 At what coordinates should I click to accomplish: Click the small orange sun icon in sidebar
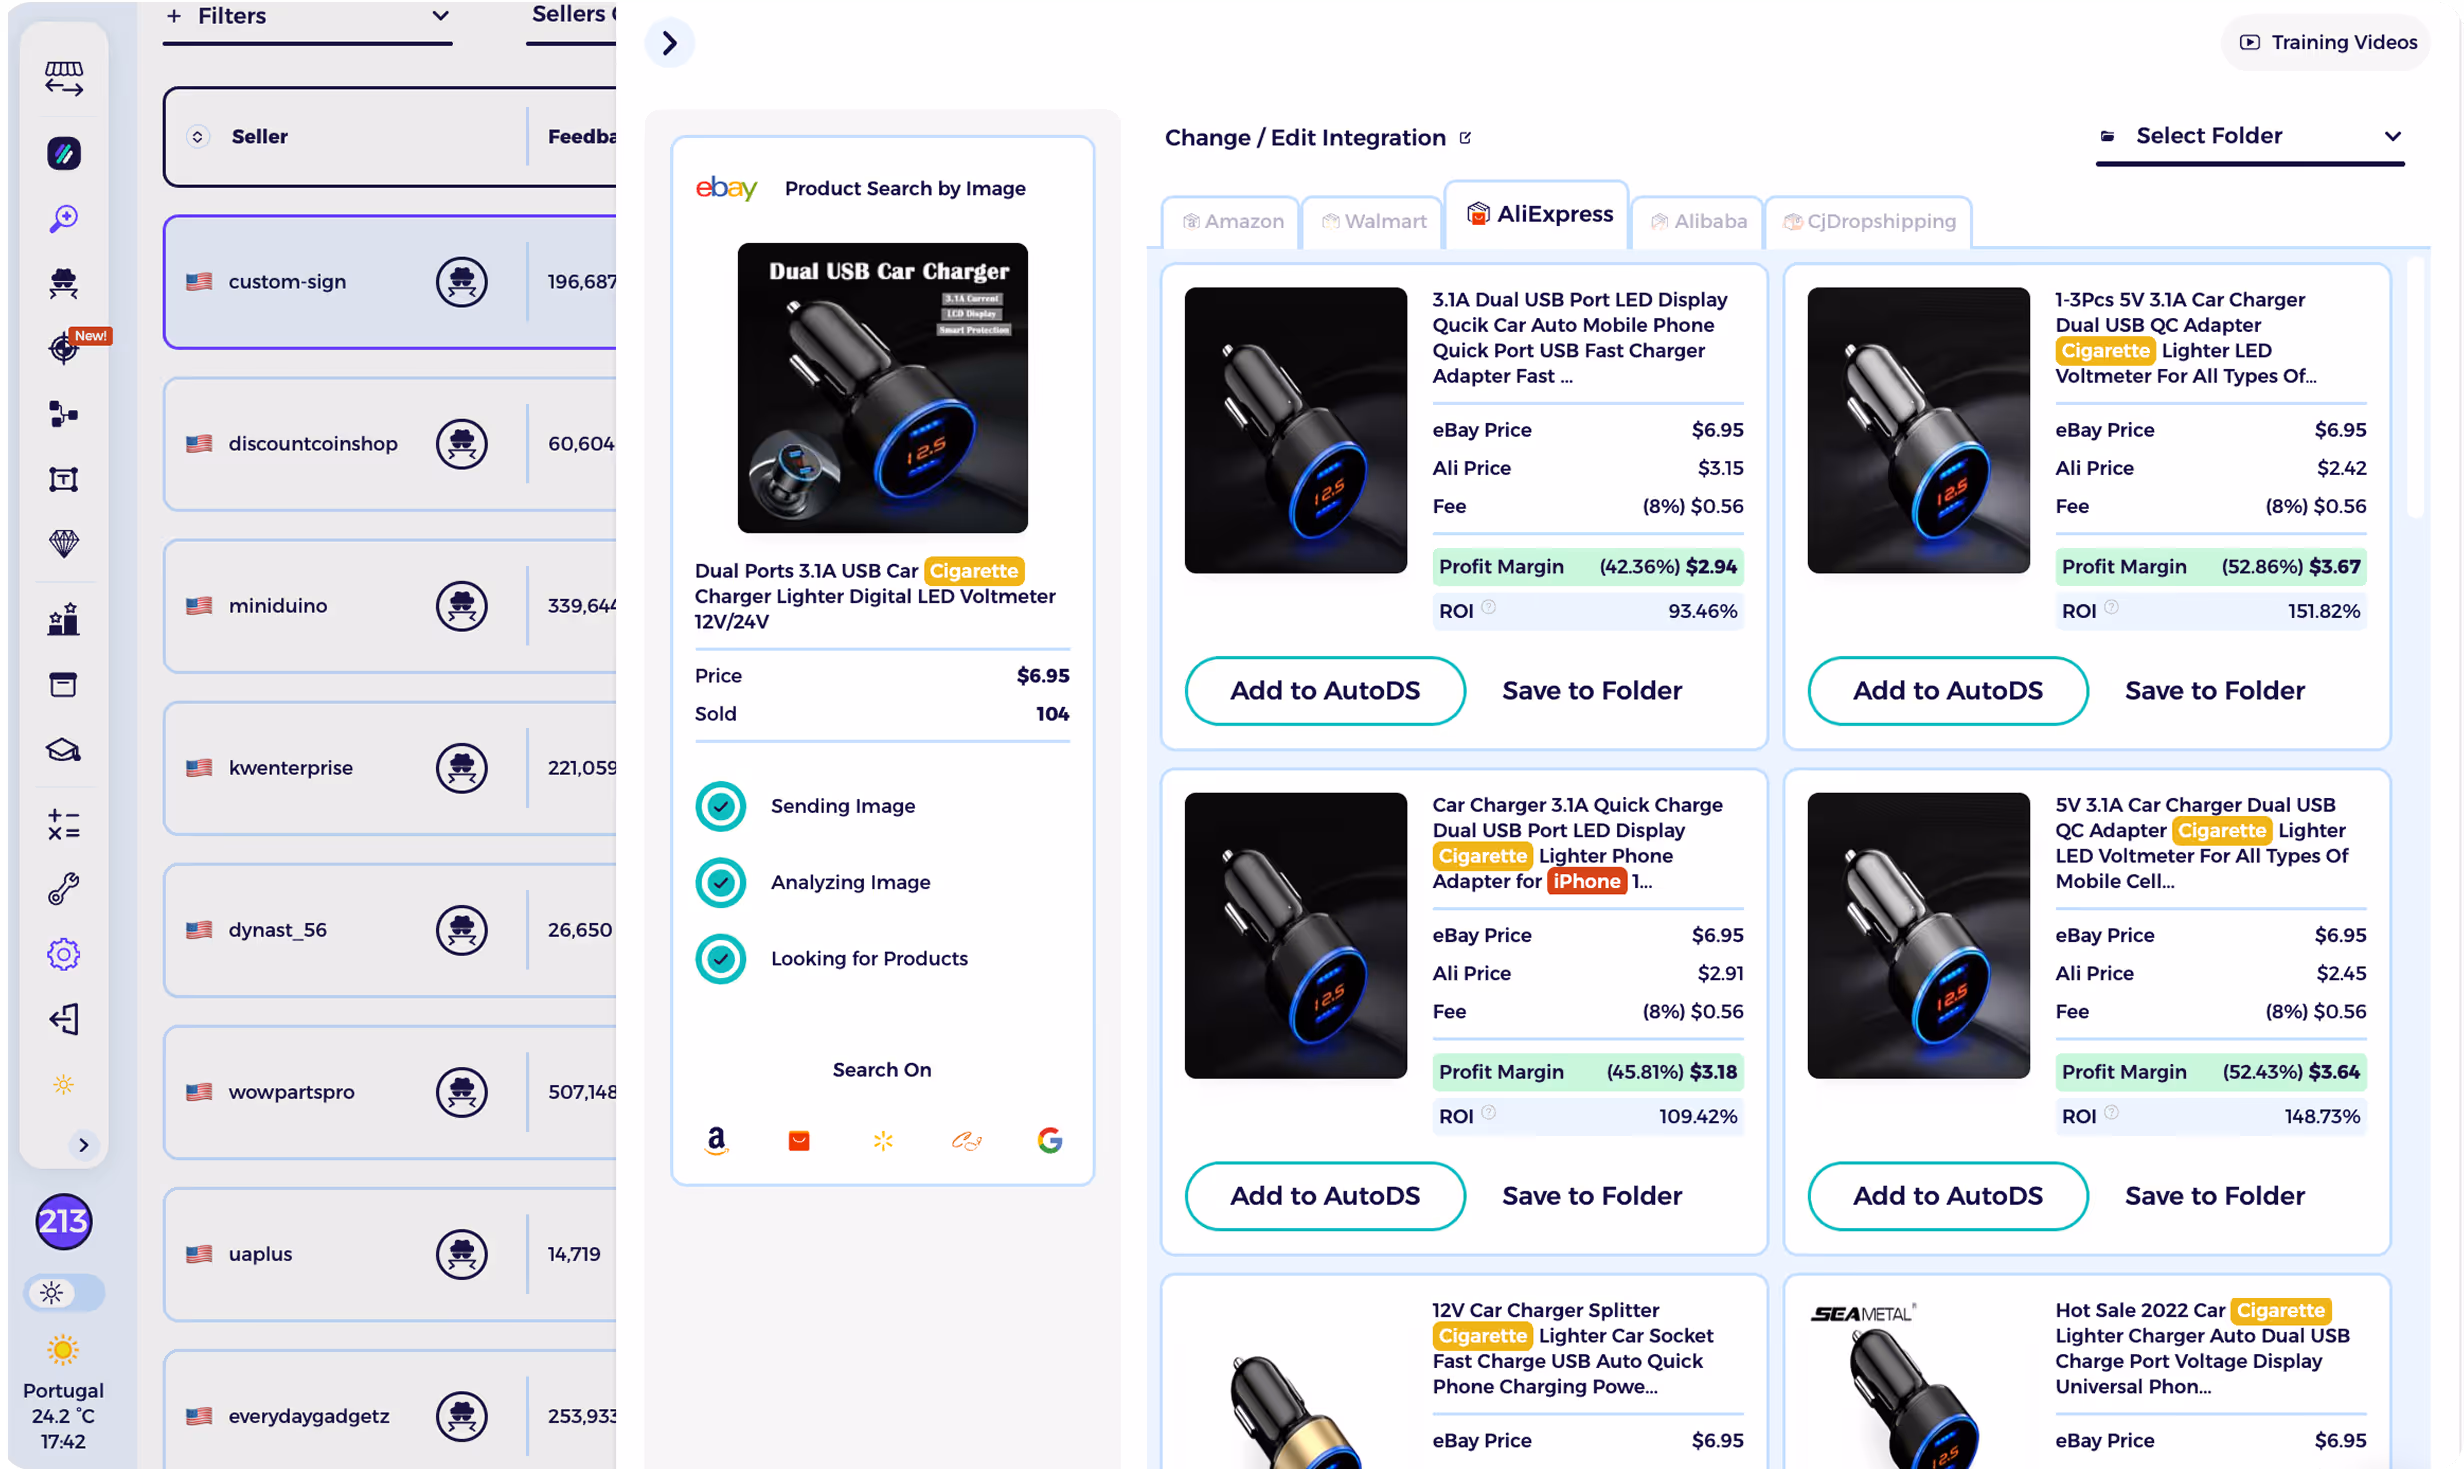point(63,1084)
